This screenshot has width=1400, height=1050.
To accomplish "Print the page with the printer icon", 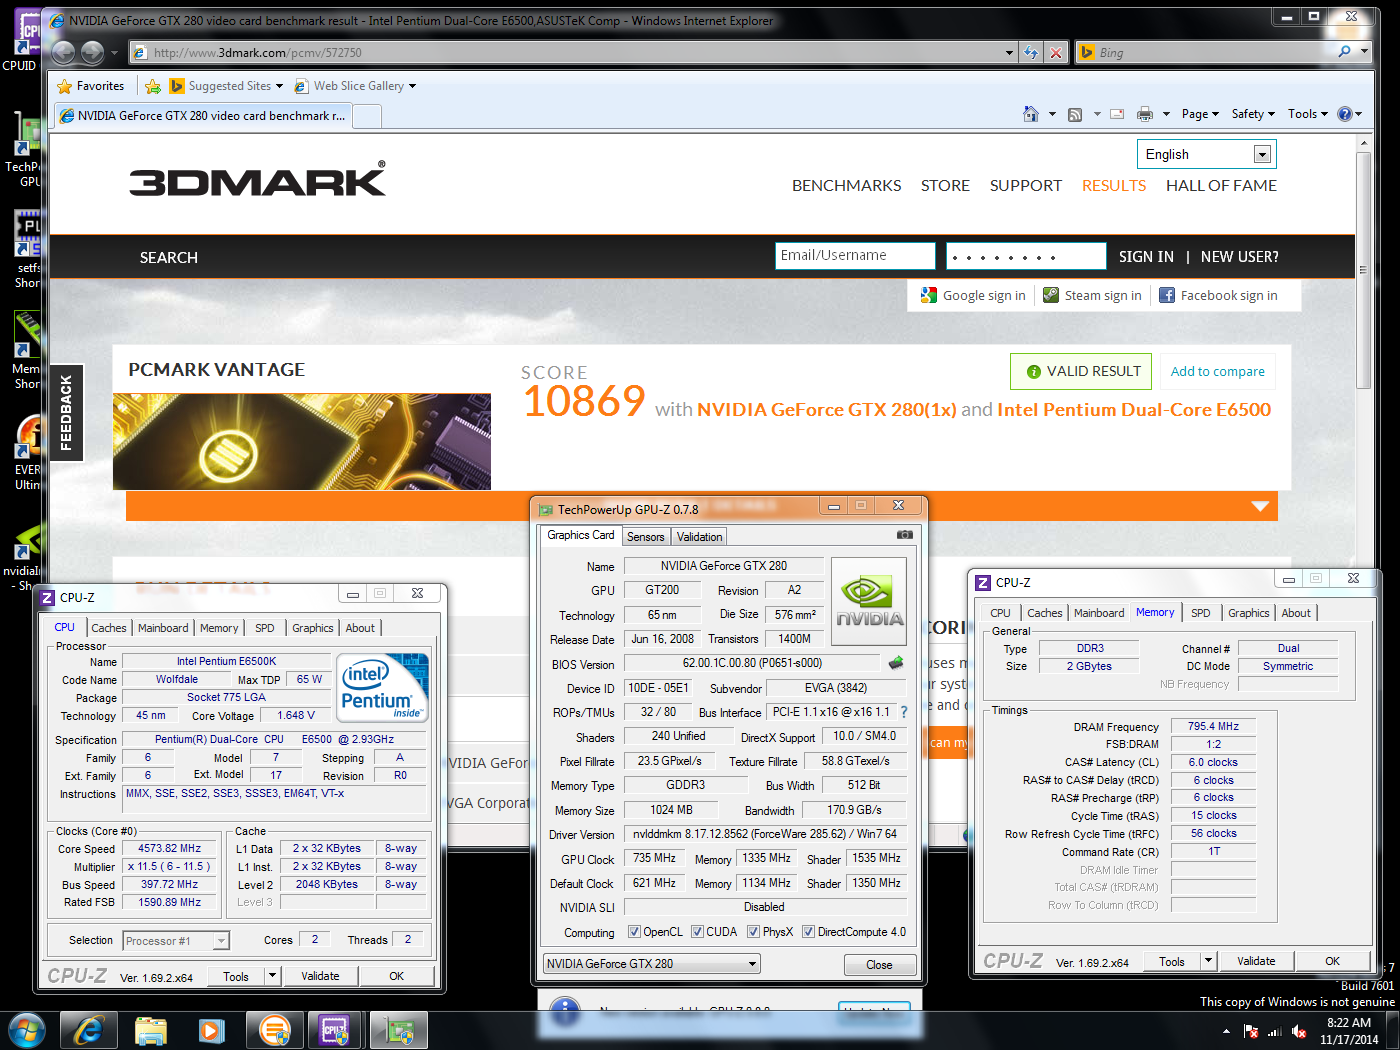I will [1145, 114].
